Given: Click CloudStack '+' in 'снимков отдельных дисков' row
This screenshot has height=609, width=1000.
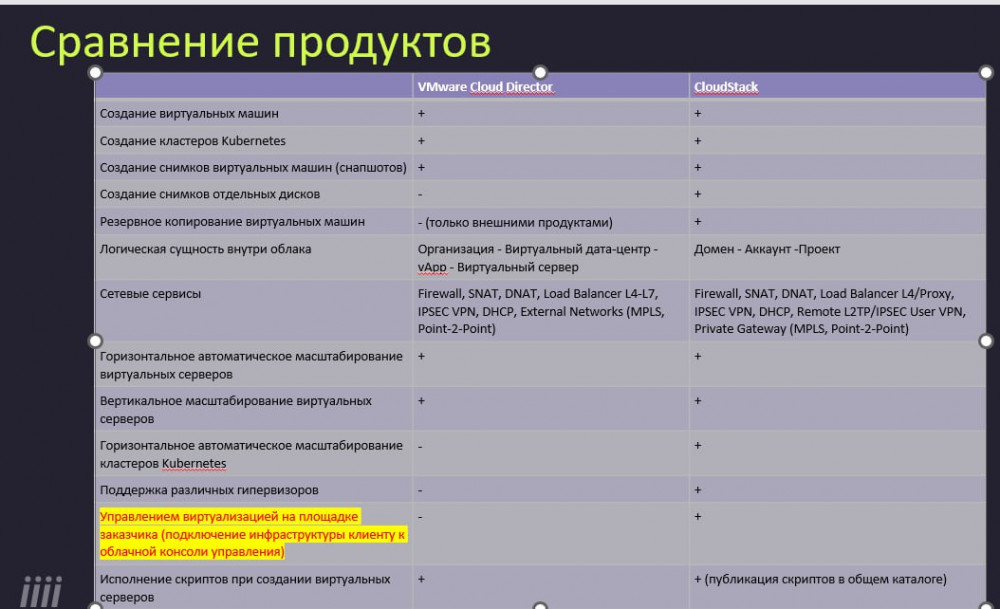Looking at the screenshot, I should (698, 194).
